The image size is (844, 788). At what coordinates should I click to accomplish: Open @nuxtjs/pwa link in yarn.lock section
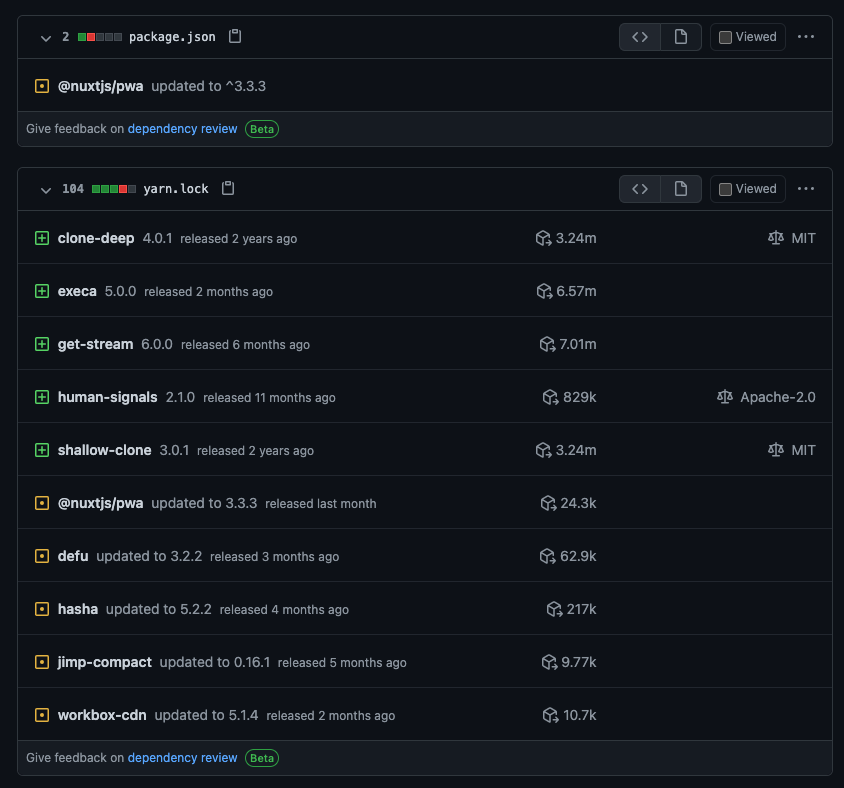pos(100,503)
